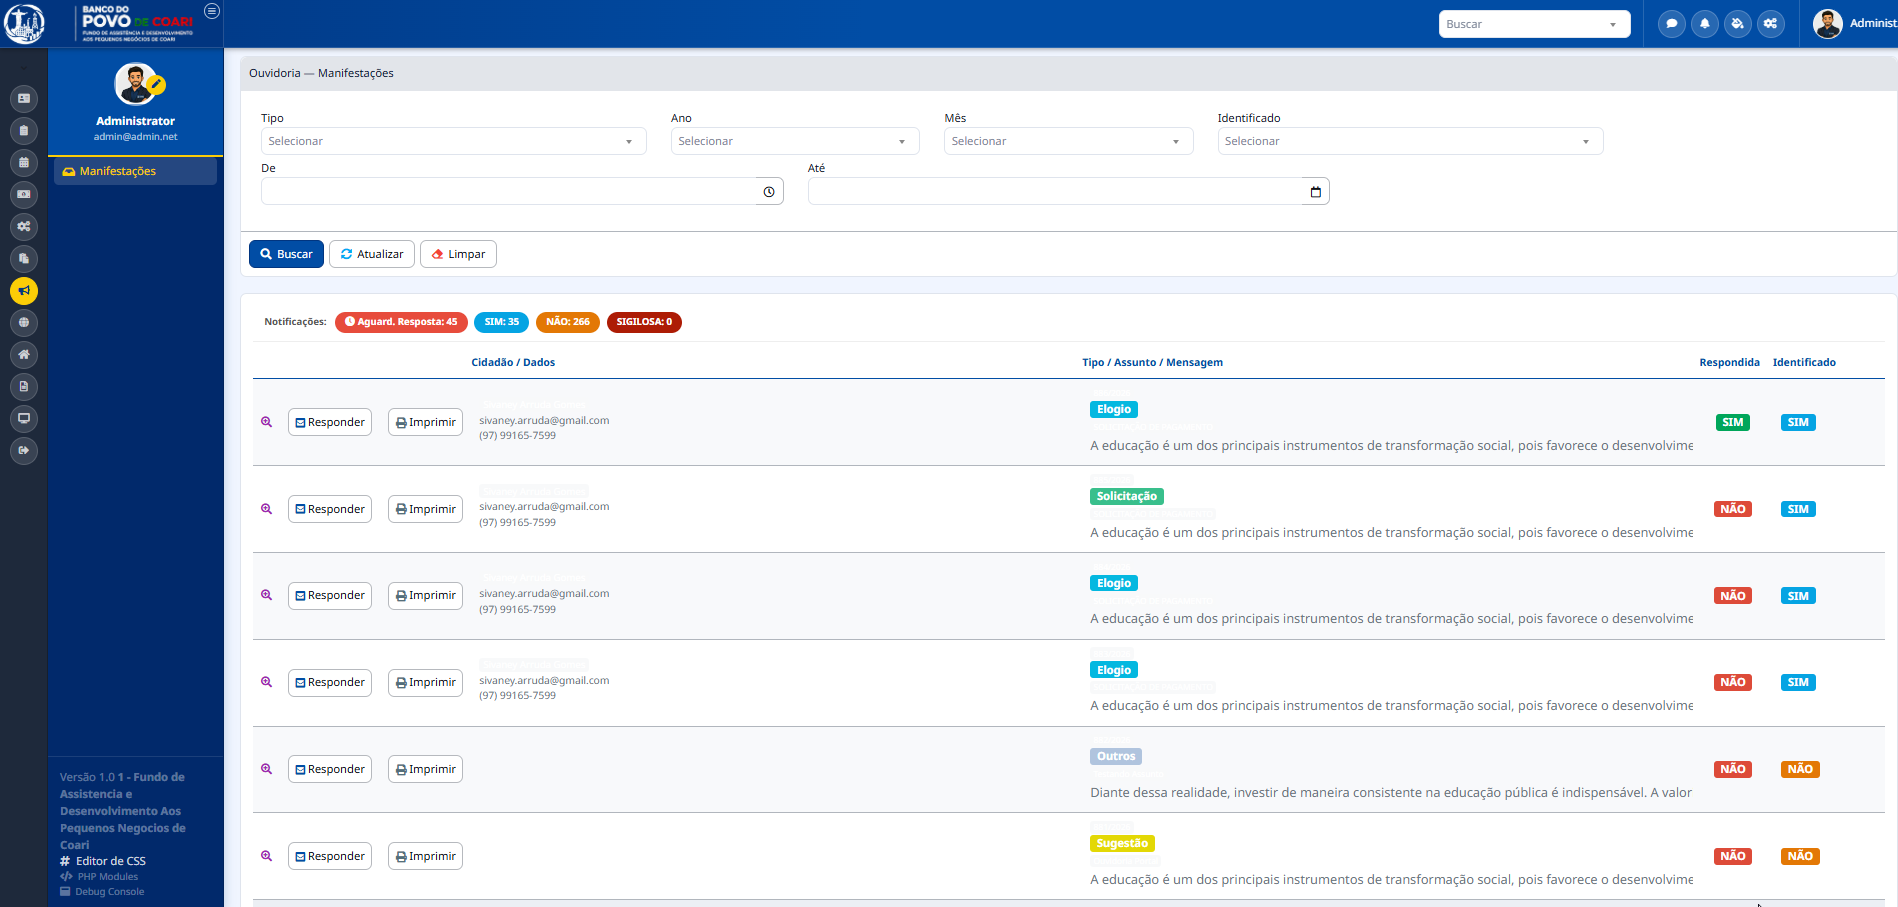This screenshot has height=907, width=1898.
Task: Click Responder on the first Elogio row
Action: click(330, 422)
